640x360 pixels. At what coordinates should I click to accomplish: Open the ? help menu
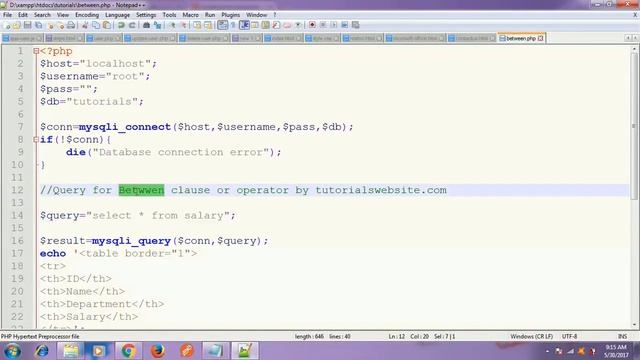pos(275,15)
